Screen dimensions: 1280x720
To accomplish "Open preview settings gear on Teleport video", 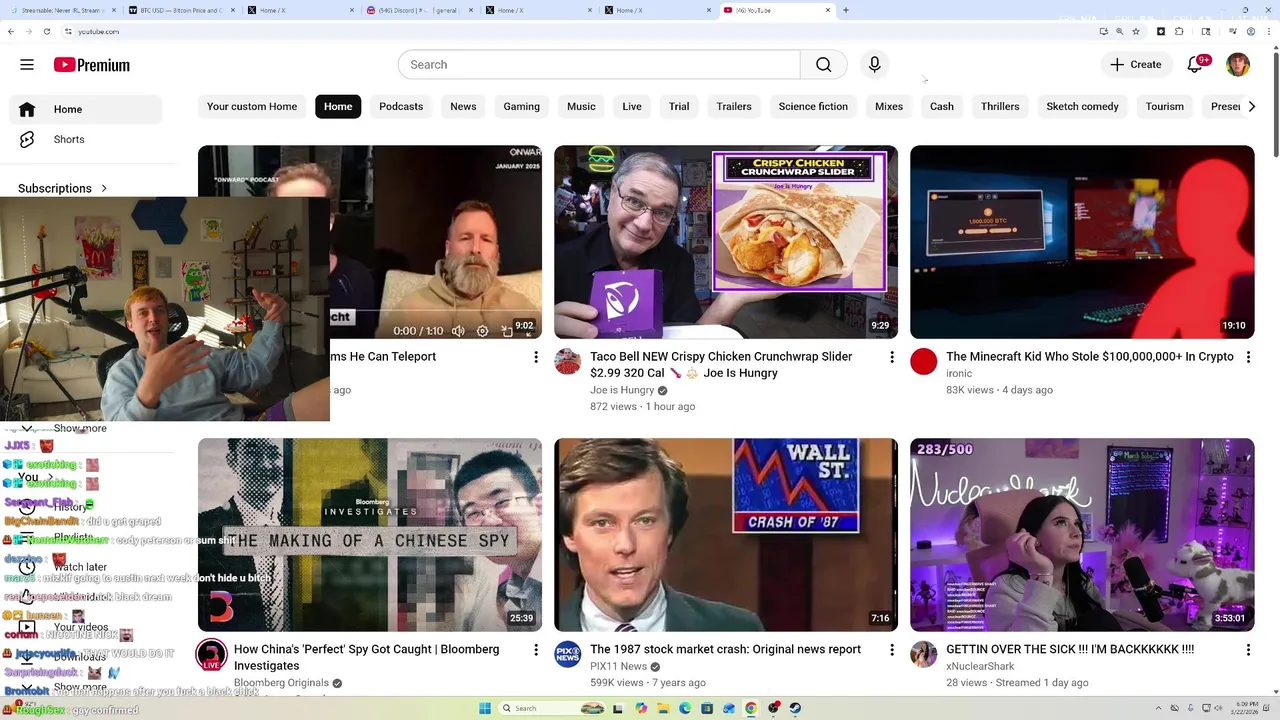I will [482, 331].
